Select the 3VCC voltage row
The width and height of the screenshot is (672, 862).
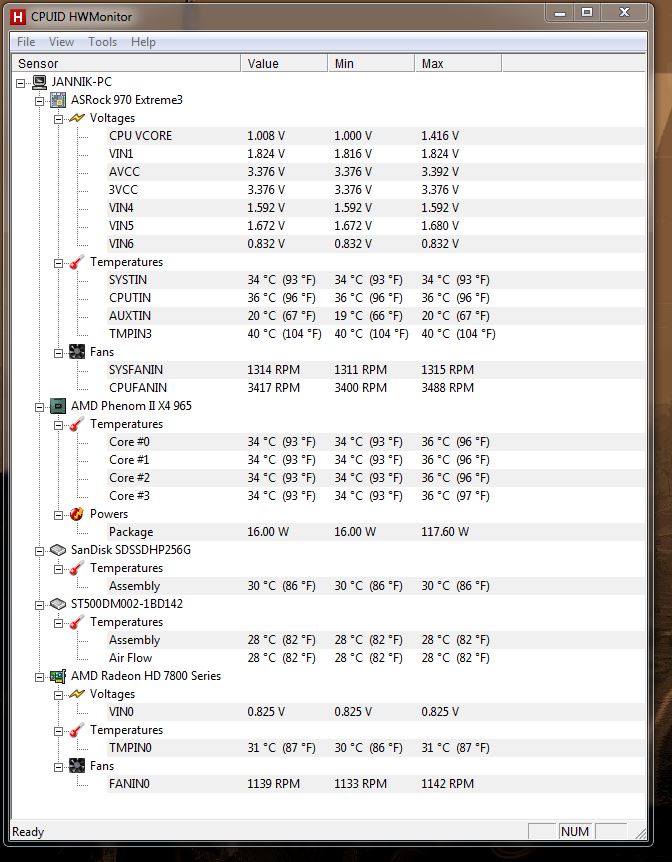[x=376, y=190]
